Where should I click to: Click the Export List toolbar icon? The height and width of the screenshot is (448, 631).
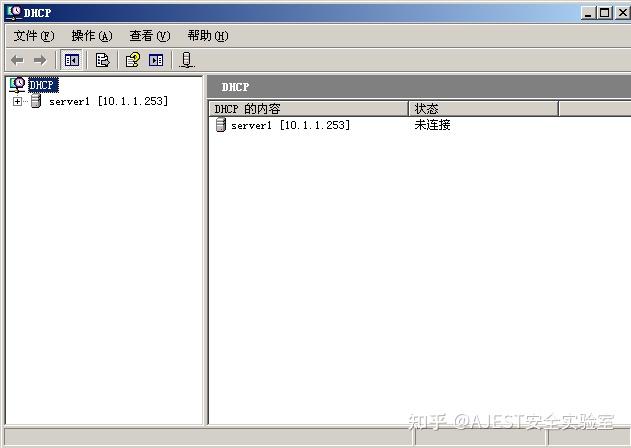(x=102, y=60)
